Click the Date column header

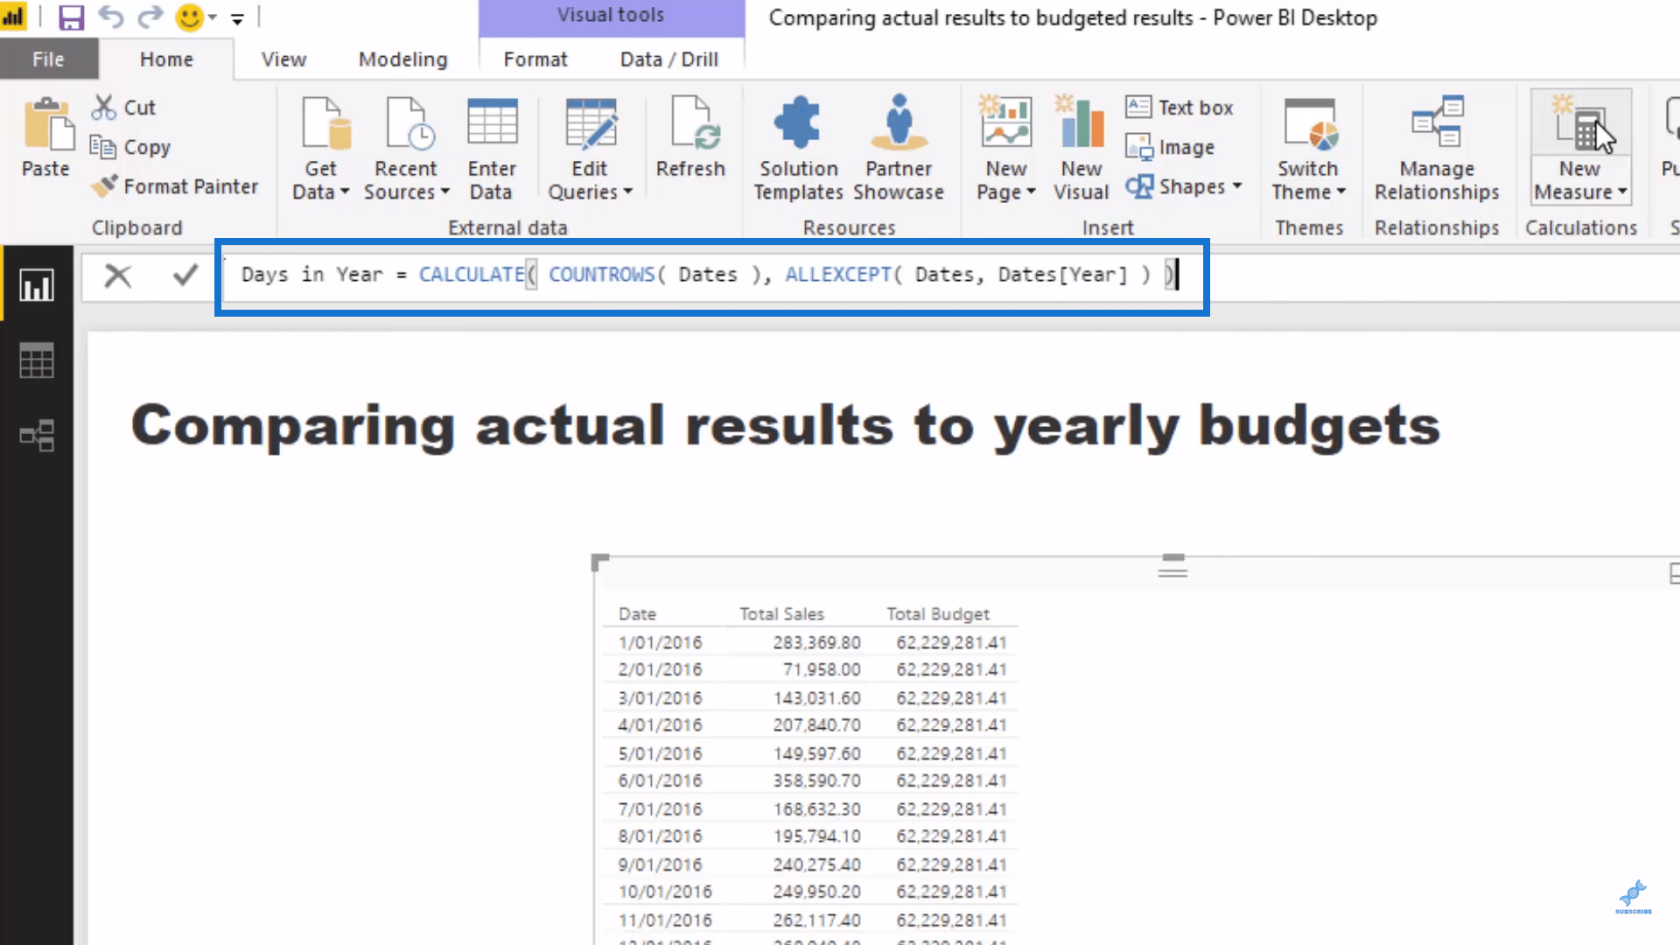(x=637, y=614)
